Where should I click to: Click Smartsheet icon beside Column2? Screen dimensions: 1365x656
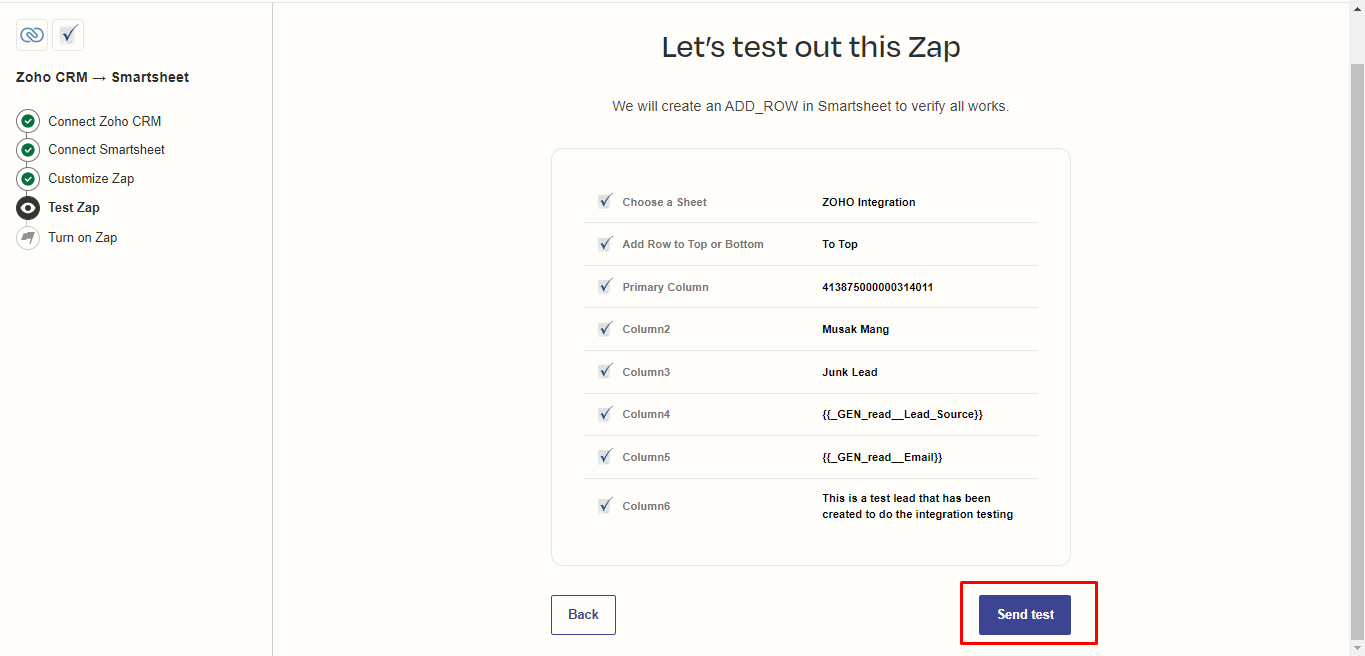(604, 329)
